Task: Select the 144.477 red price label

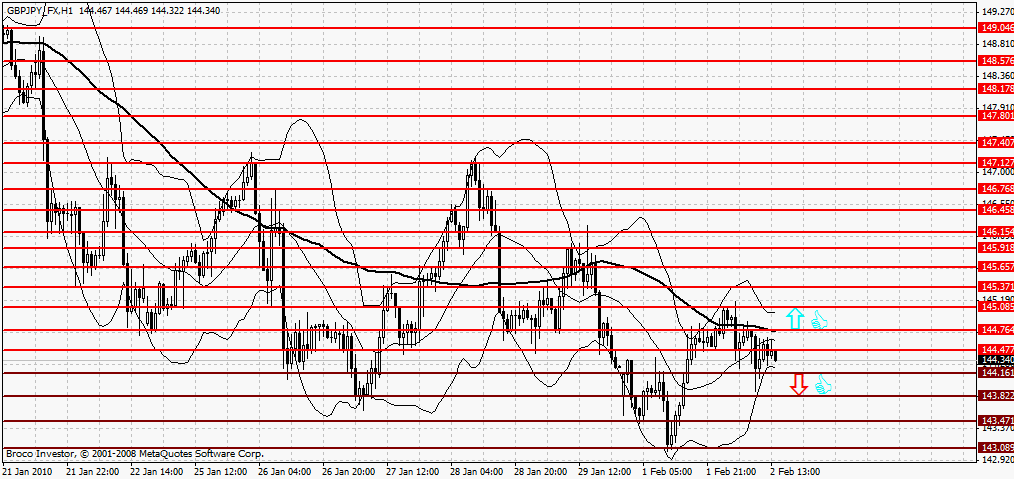Action: tap(997, 350)
